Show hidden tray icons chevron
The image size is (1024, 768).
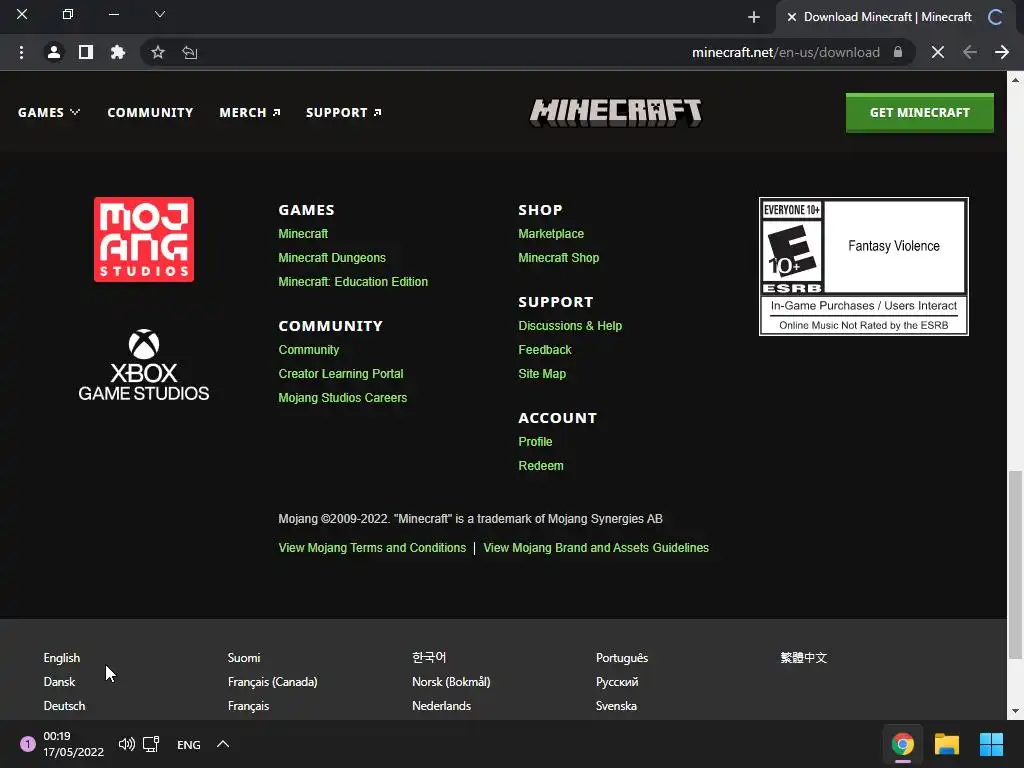coord(223,744)
